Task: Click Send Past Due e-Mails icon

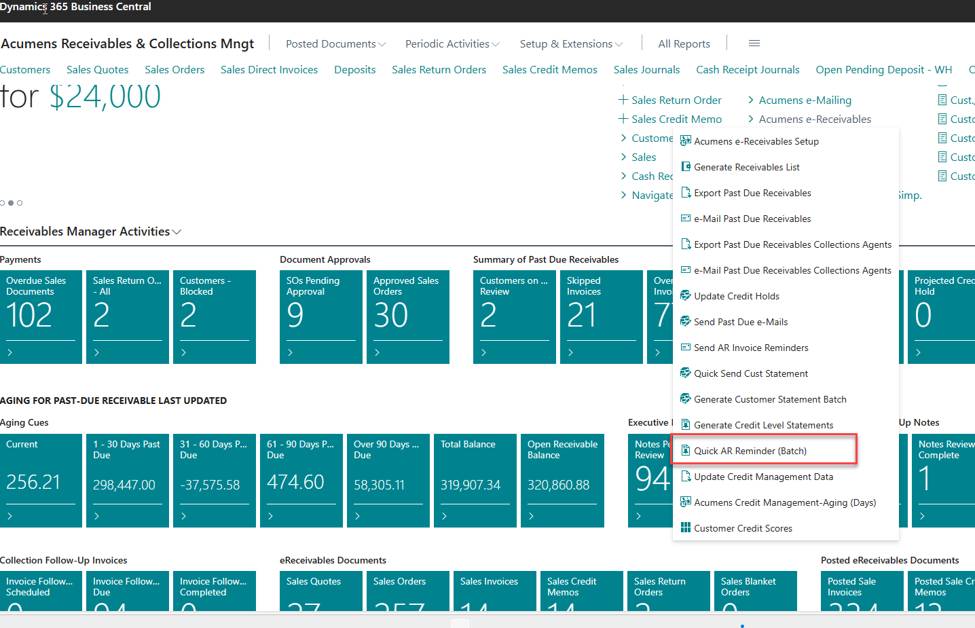Action: click(685, 321)
